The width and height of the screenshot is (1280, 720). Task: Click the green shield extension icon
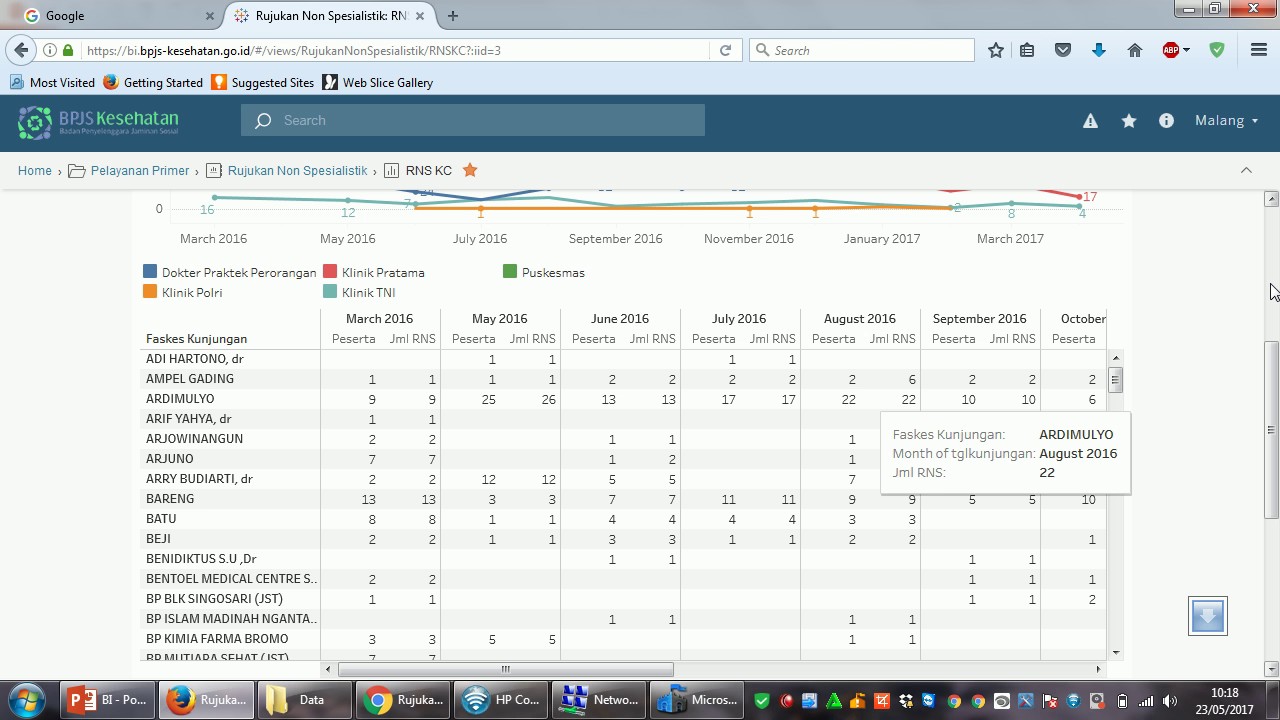[1217, 50]
